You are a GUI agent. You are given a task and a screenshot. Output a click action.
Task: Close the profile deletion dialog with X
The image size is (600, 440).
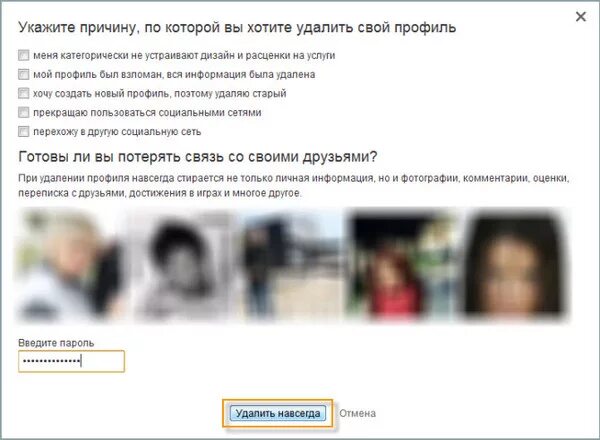pyautogui.click(x=581, y=16)
